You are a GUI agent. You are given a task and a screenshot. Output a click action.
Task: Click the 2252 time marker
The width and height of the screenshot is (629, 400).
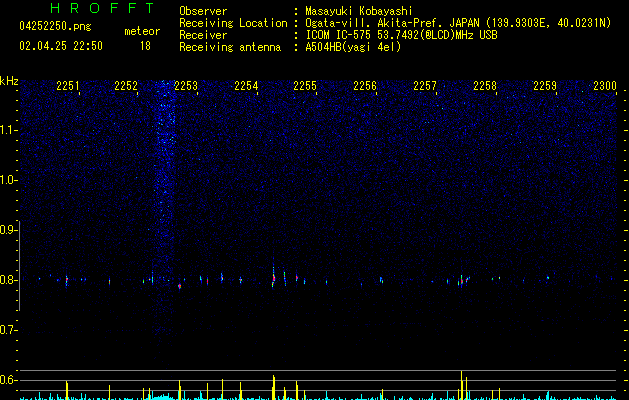coord(126,86)
